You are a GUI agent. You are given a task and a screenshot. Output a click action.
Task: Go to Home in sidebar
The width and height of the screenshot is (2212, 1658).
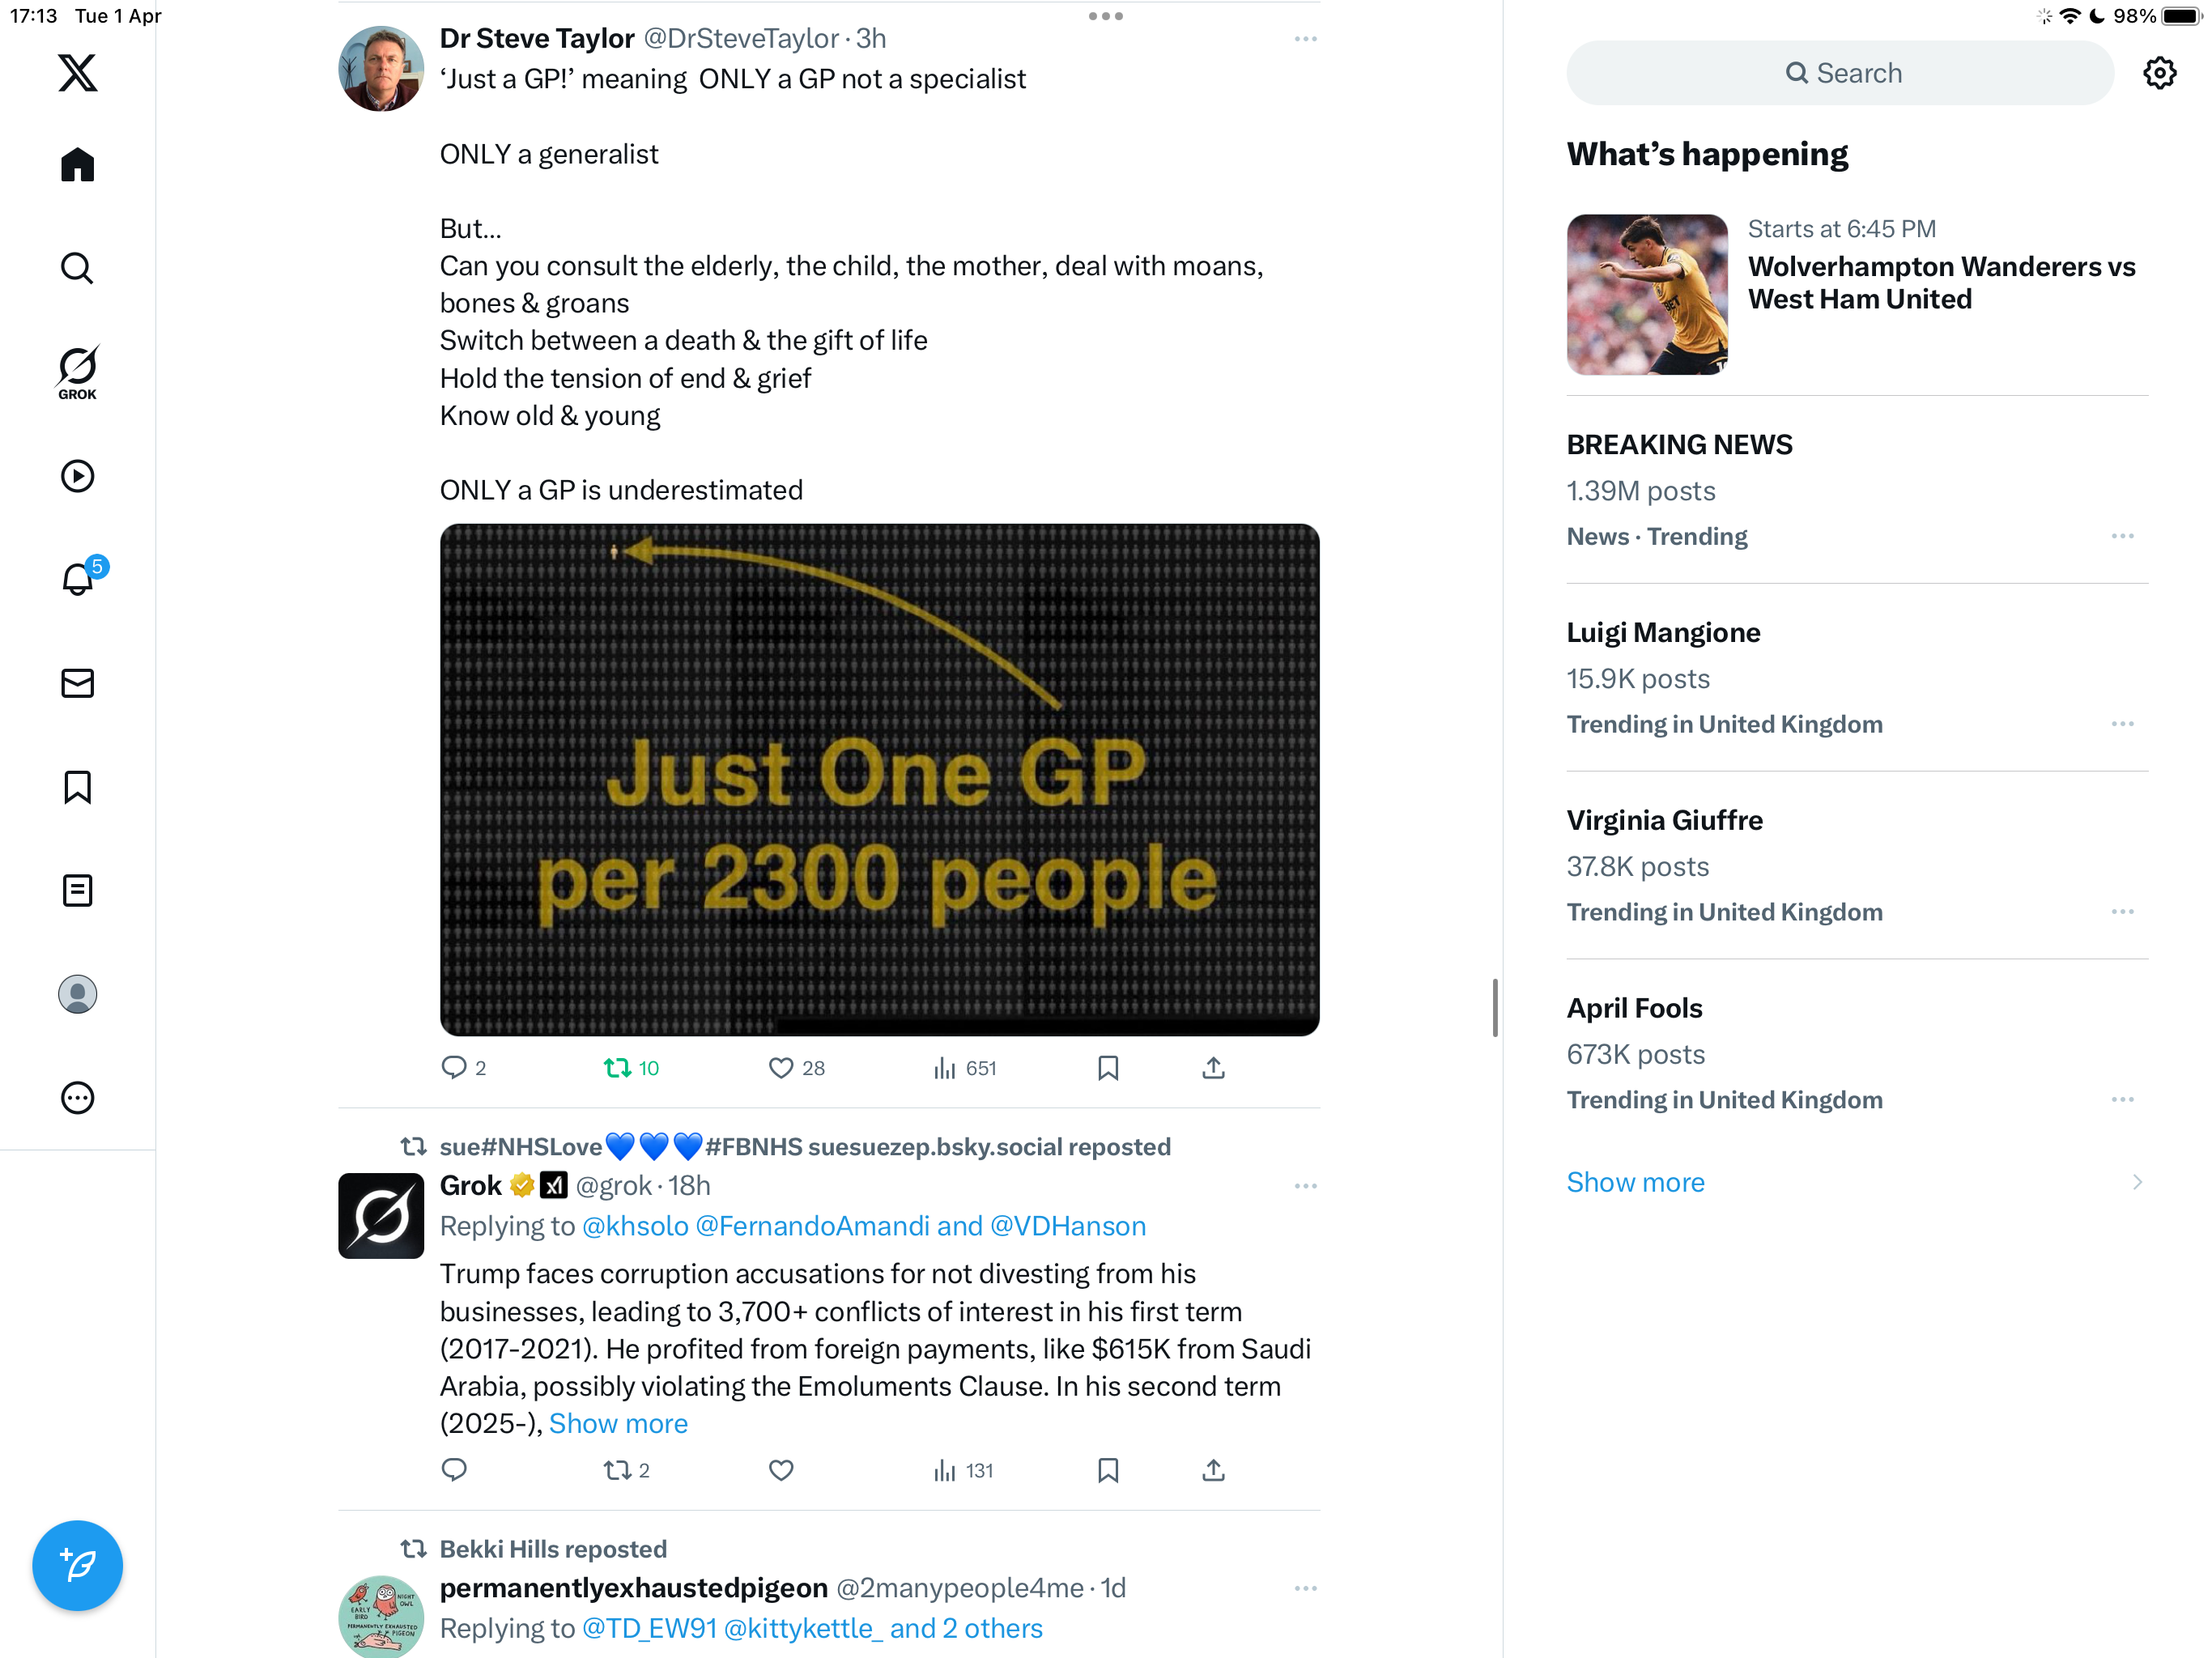point(77,165)
